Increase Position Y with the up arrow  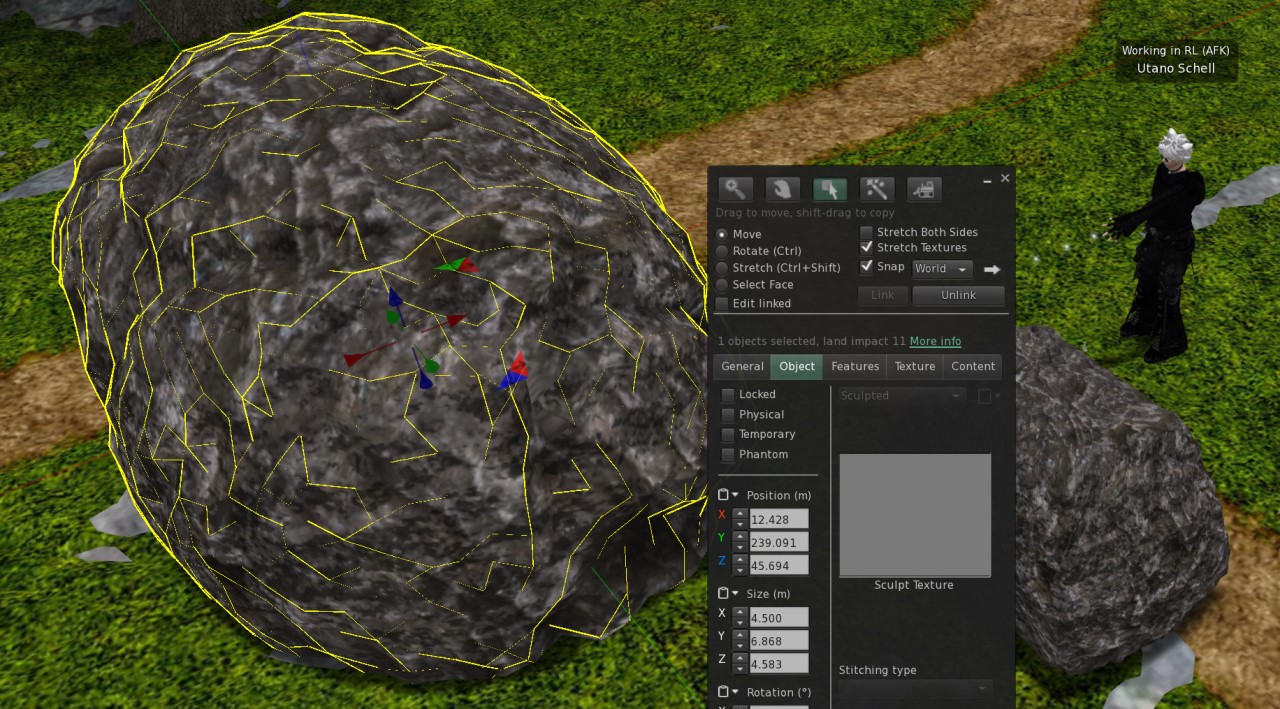pos(740,538)
